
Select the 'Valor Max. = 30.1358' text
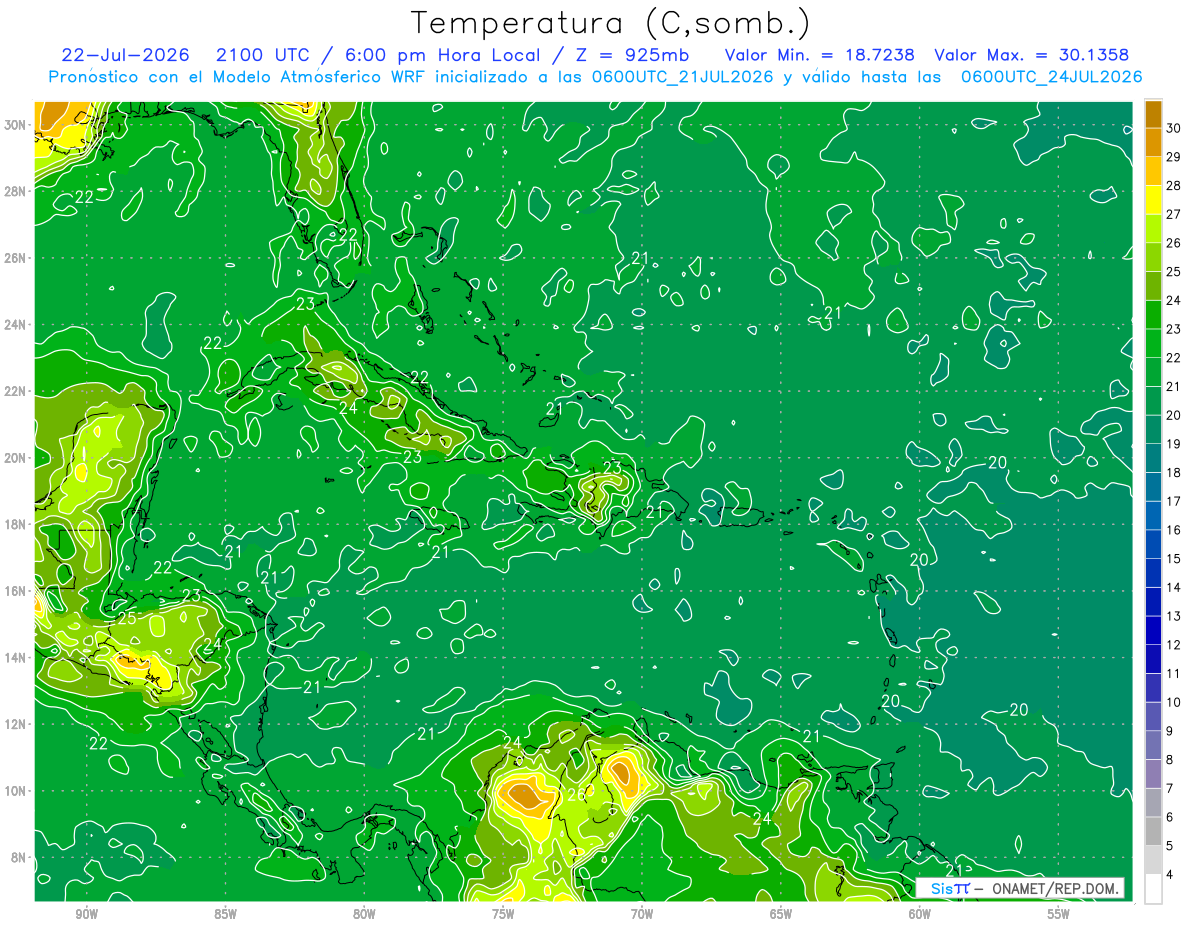1033,55
